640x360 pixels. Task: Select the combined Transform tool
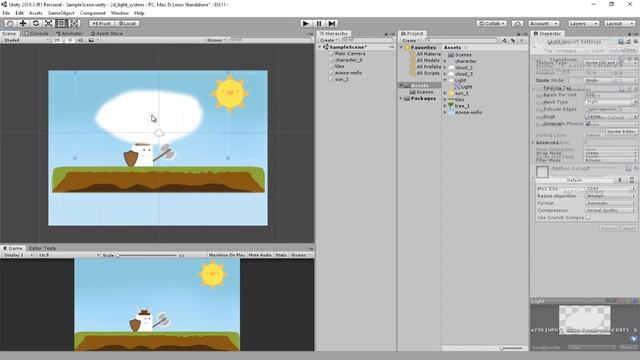74,23
